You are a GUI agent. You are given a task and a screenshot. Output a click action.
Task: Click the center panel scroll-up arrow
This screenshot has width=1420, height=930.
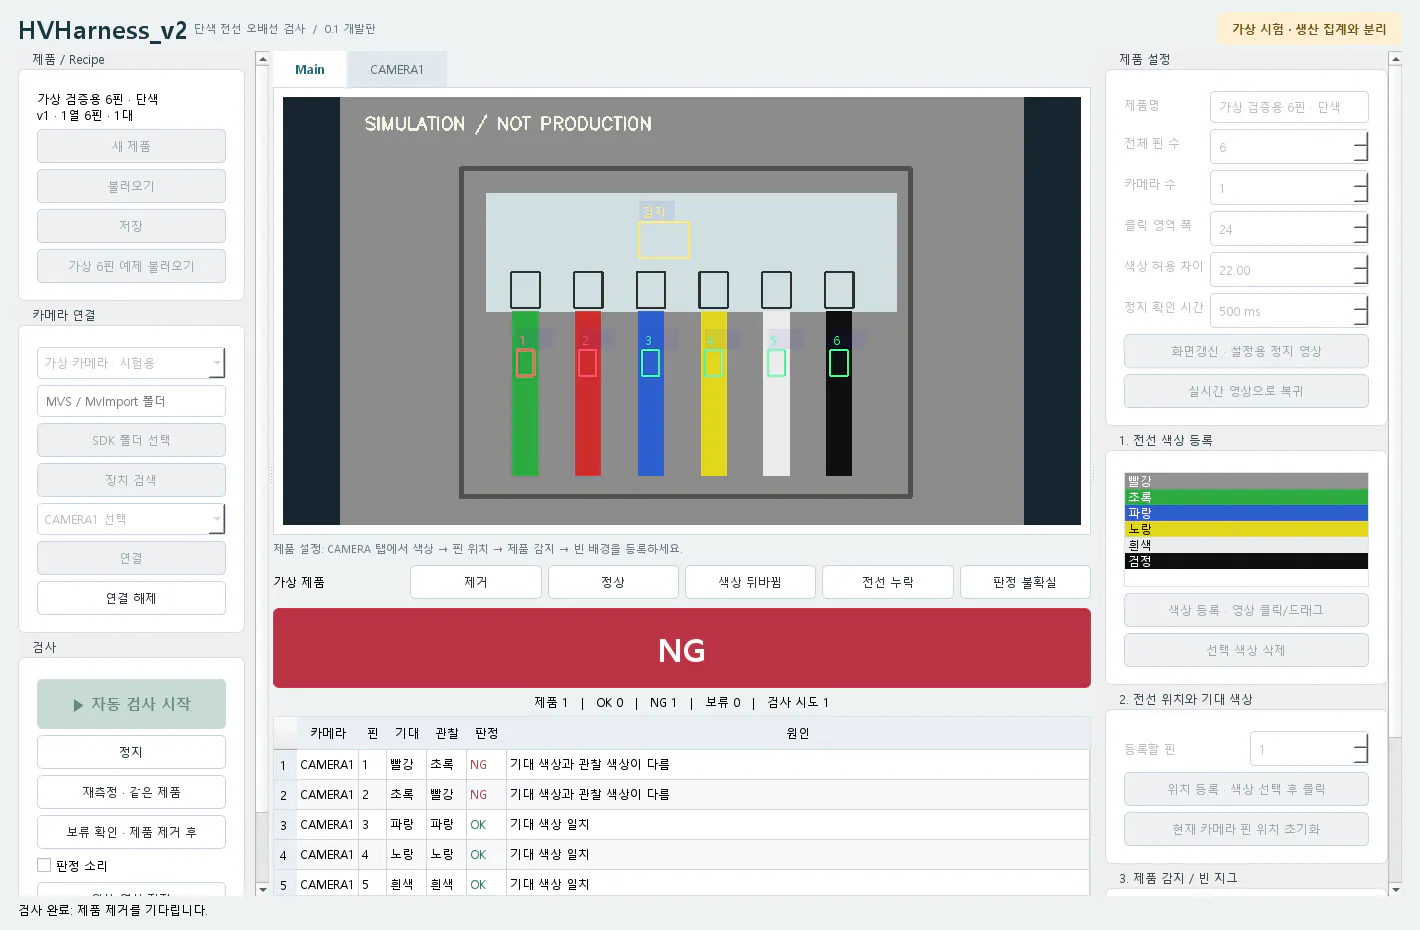tap(263, 59)
